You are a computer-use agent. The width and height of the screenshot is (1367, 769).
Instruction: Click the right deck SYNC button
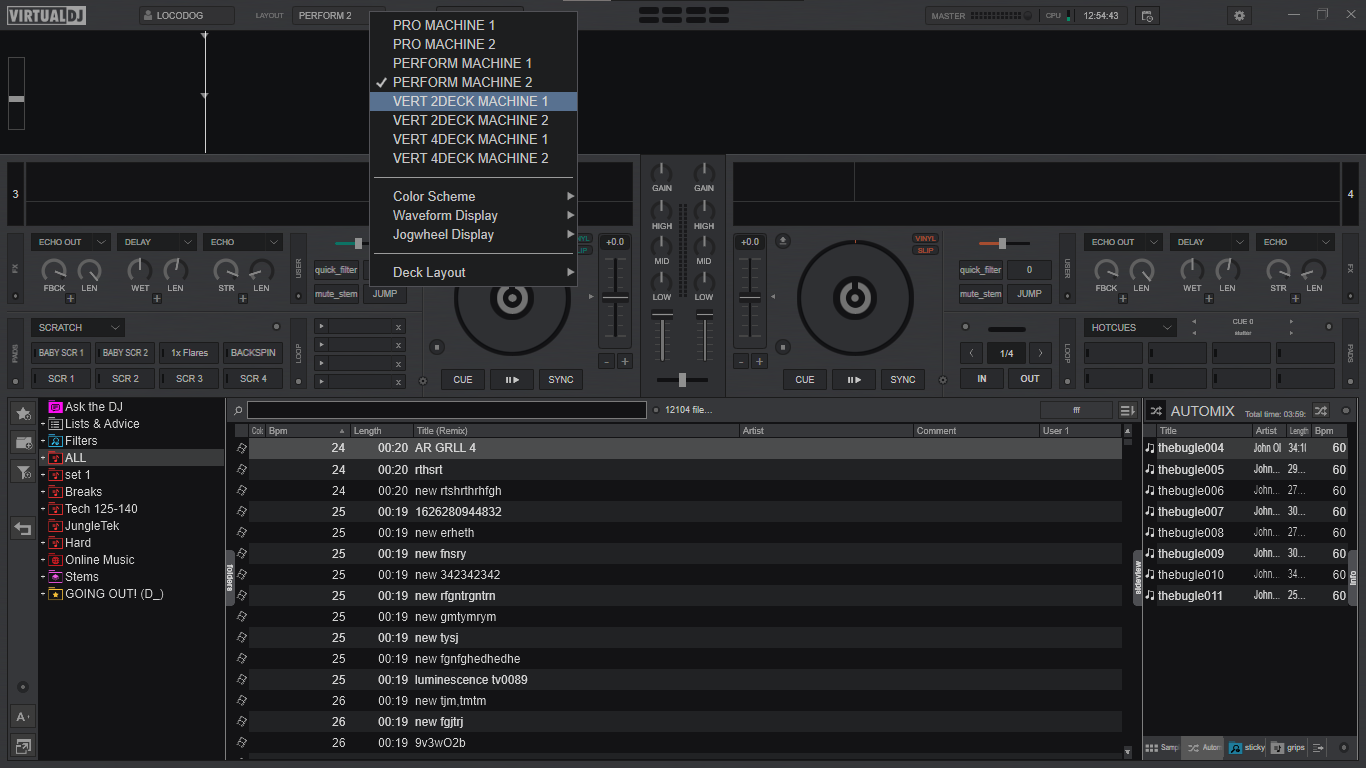pos(903,379)
